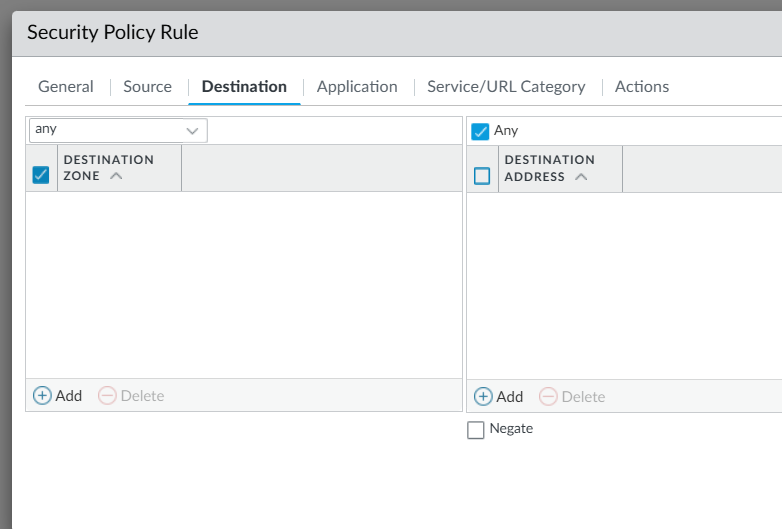The height and width of the screenshot is (529, 782).
Task: Sort using Destination Address caret arrow
Action: click(x=581, y=177)
